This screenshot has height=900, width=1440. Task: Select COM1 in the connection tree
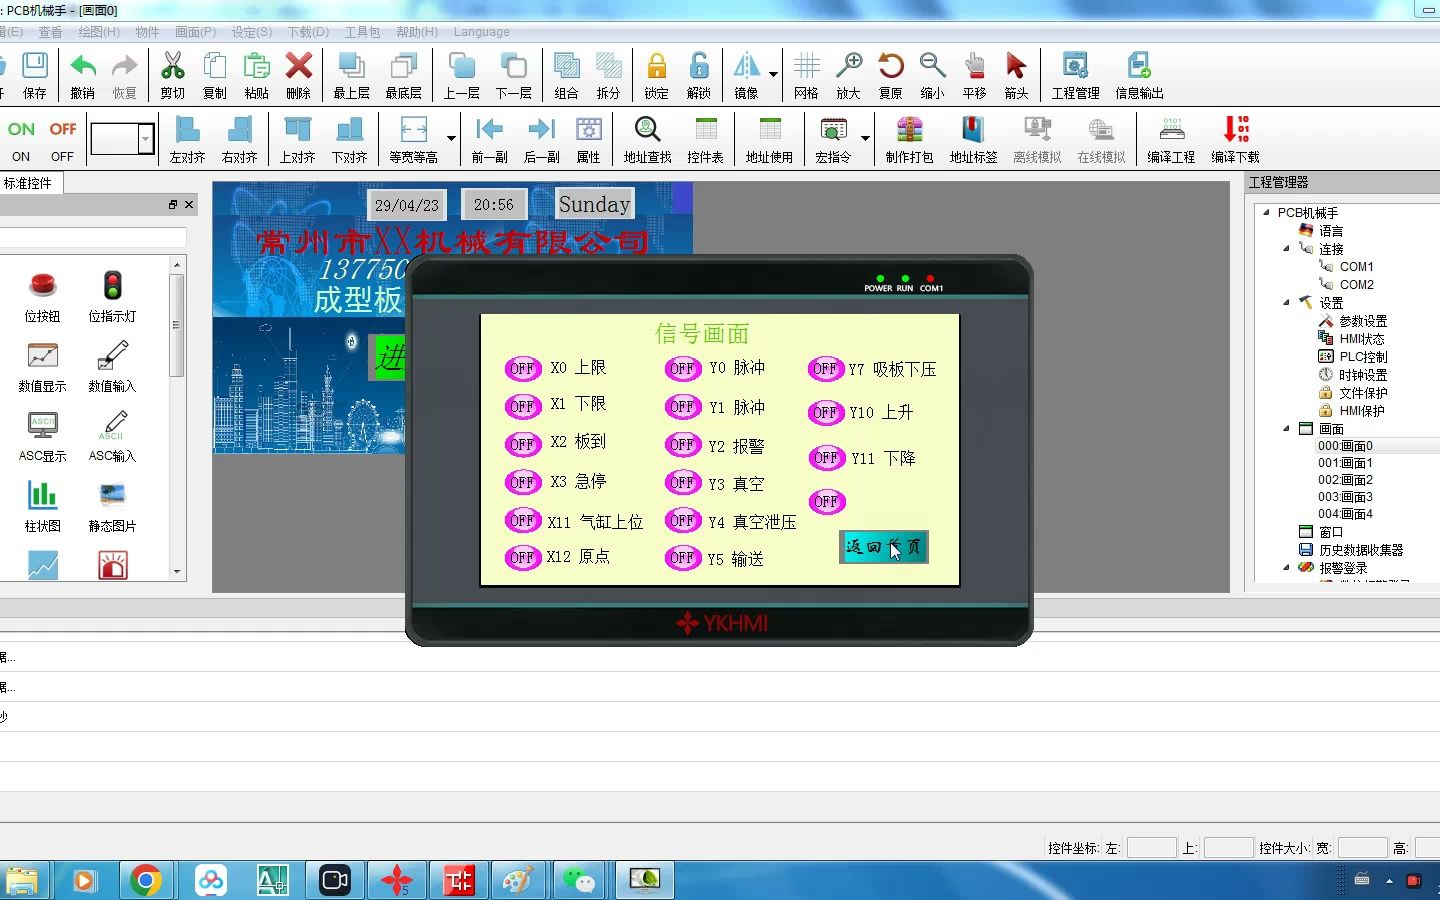click(x=1356, y=266)
